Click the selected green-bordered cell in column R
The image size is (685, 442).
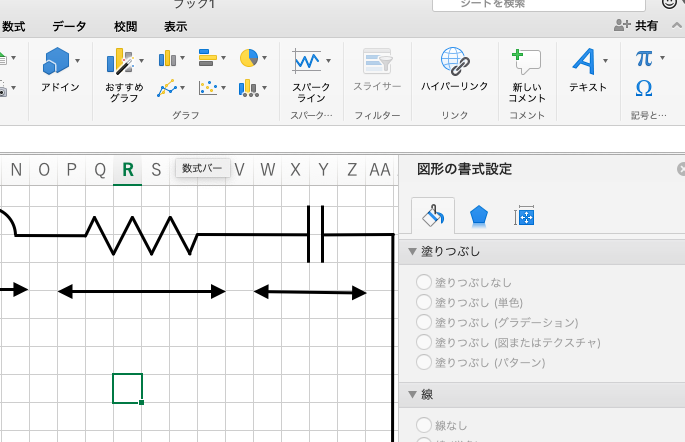coord(128,388)
